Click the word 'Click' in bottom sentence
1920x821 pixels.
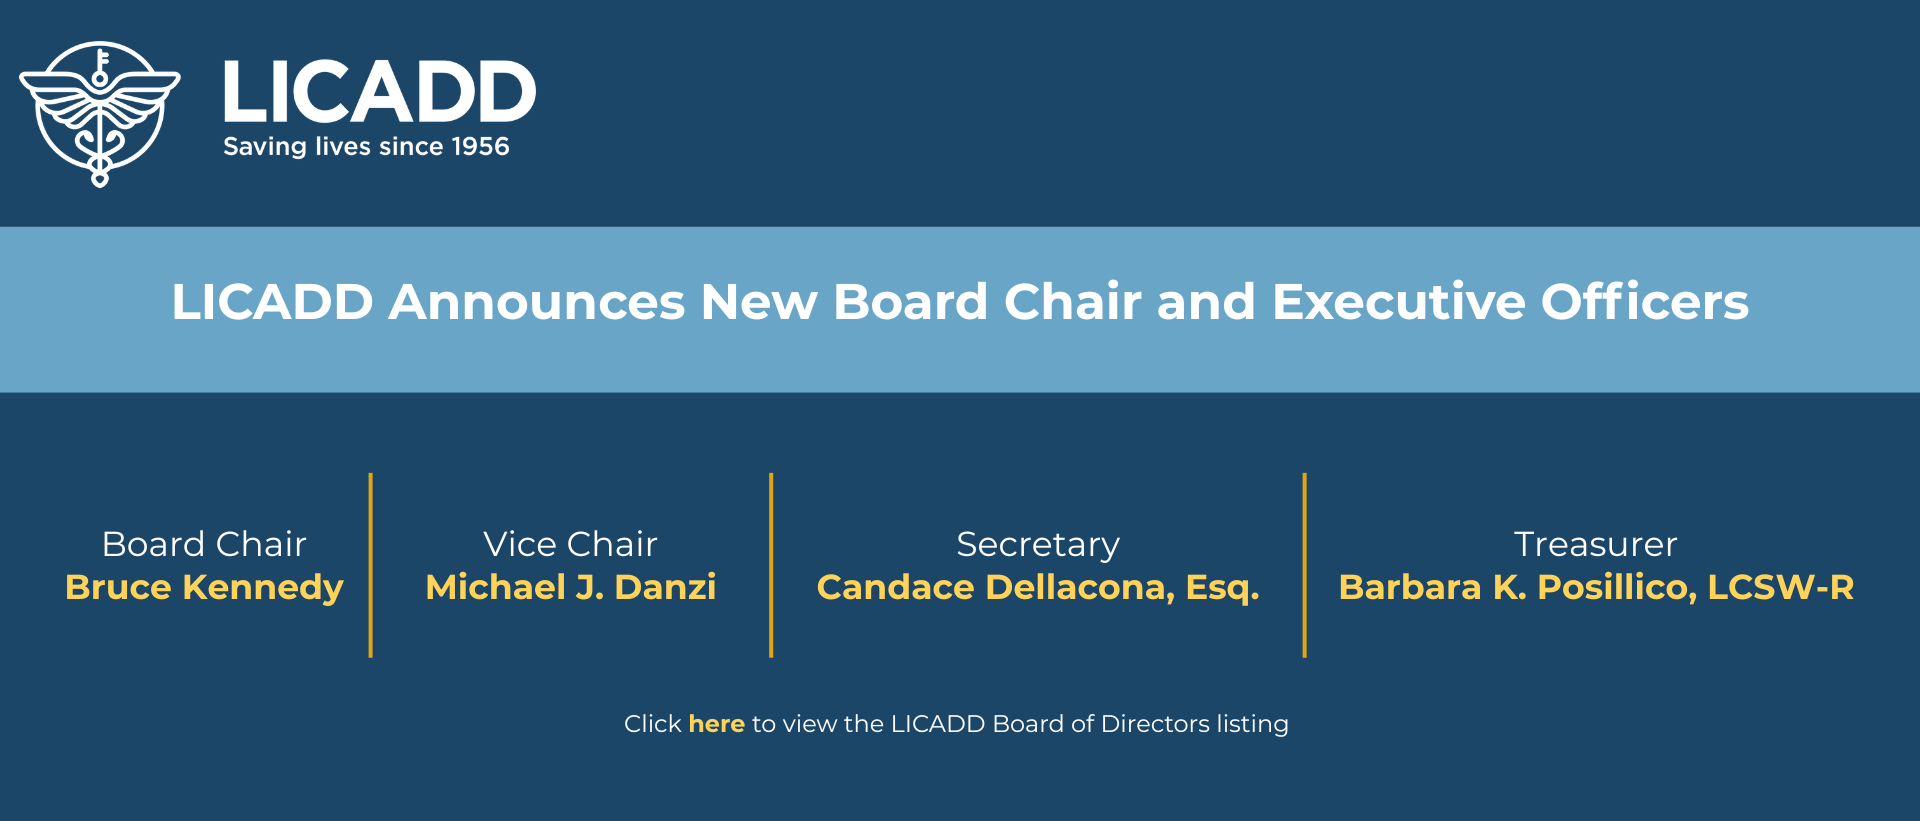pos(652,723)
